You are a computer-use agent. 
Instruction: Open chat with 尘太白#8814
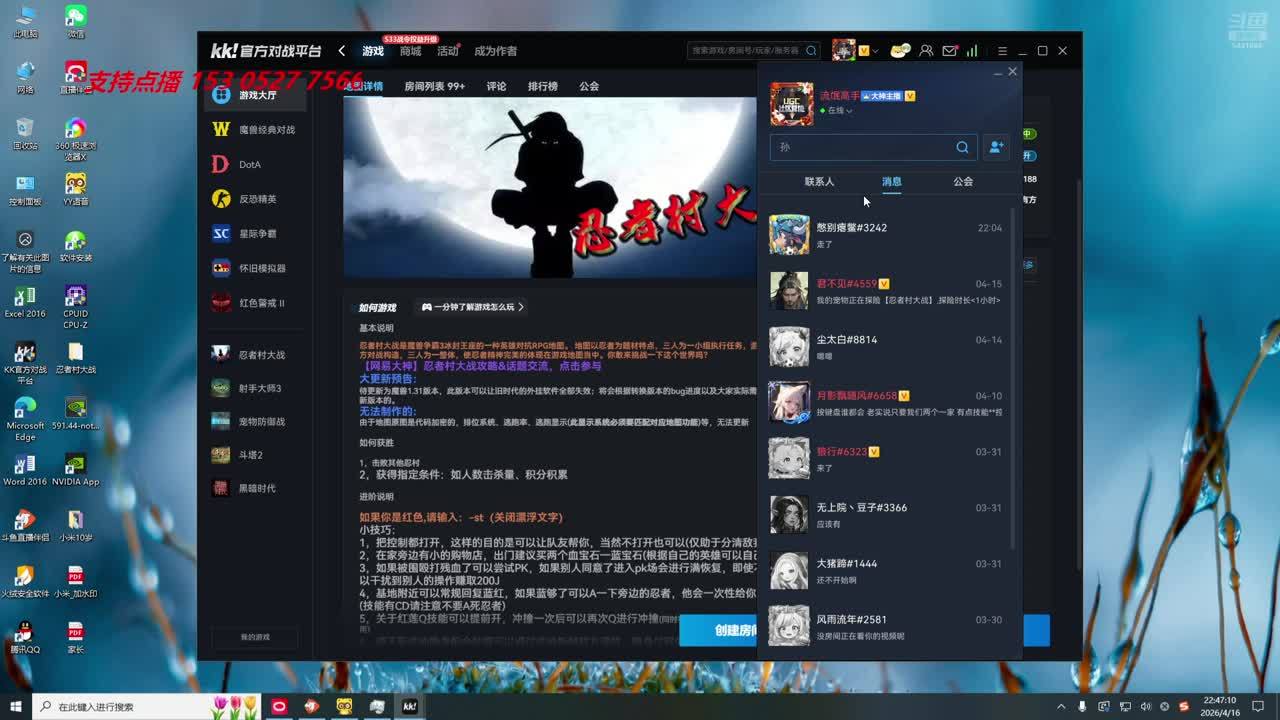click(x=886, y=347)
